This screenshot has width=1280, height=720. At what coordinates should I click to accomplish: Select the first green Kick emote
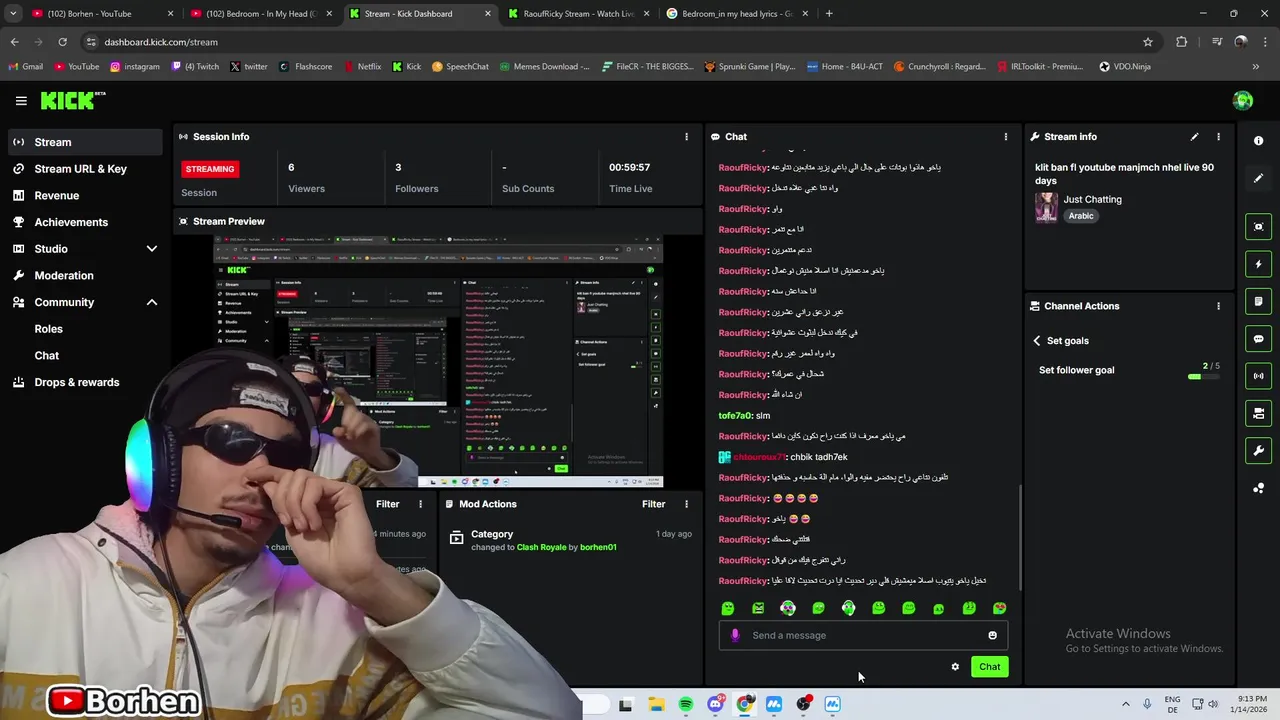pyautogui.click(x=728, y=608)
